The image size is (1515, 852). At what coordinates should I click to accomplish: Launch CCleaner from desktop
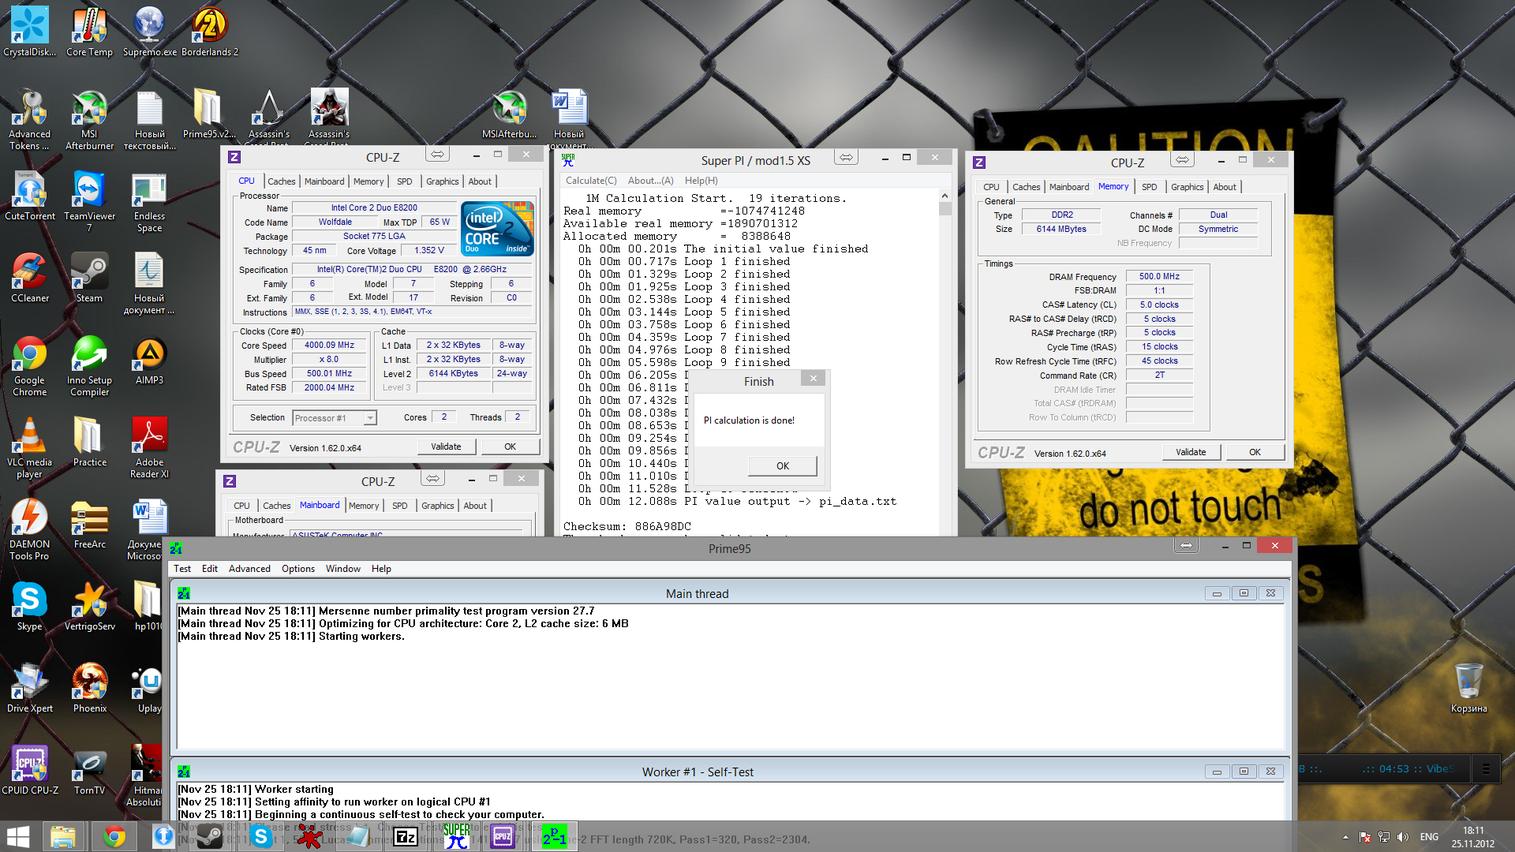(x=29, y=278)
